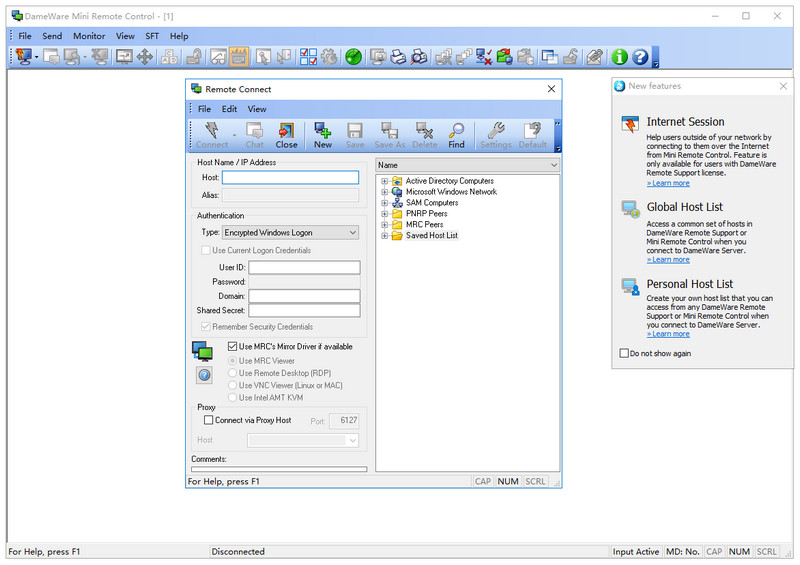
Task: Click the printer icon in main toolbar
Action: point(399,57)
